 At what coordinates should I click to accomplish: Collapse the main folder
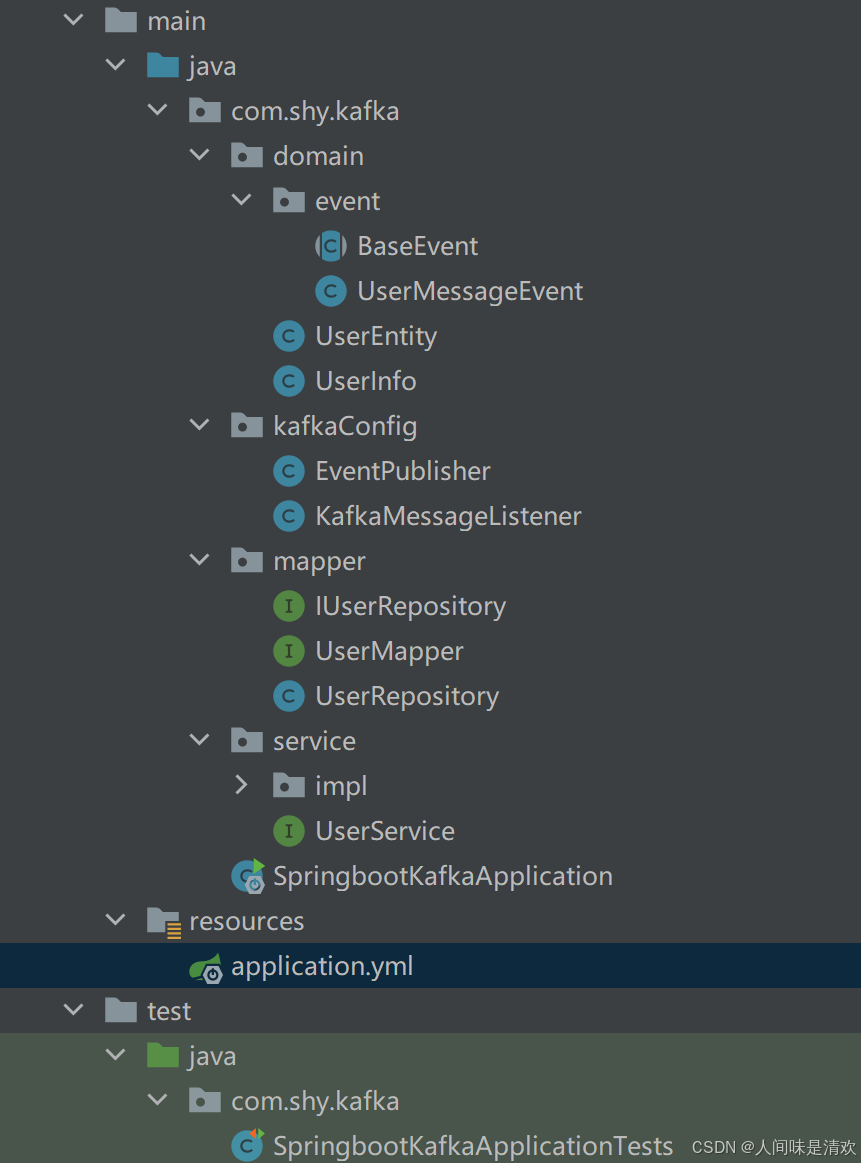(x=72, y=20)
